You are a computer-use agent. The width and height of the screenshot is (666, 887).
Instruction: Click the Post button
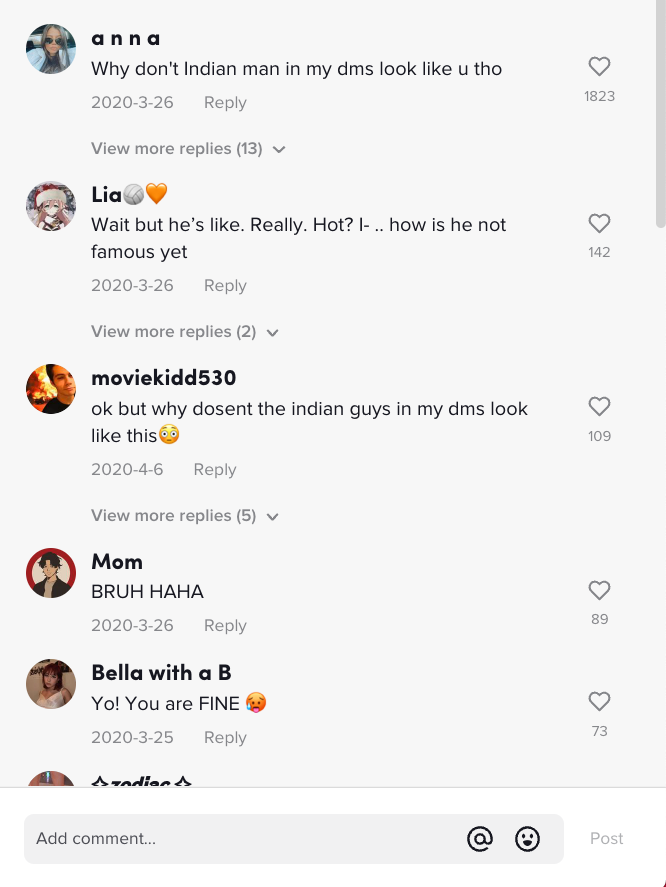(x=607, y=838)
